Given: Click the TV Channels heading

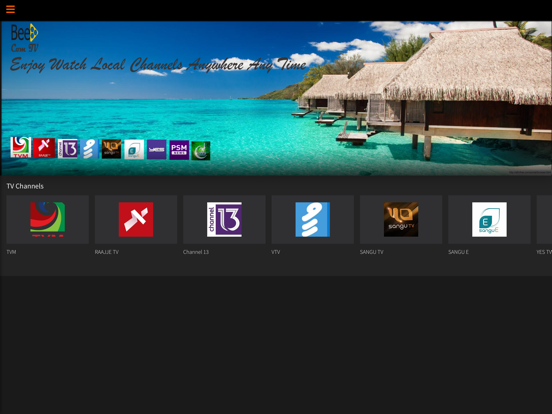Looking at the screenshot, I should click(x=25, y=186).
